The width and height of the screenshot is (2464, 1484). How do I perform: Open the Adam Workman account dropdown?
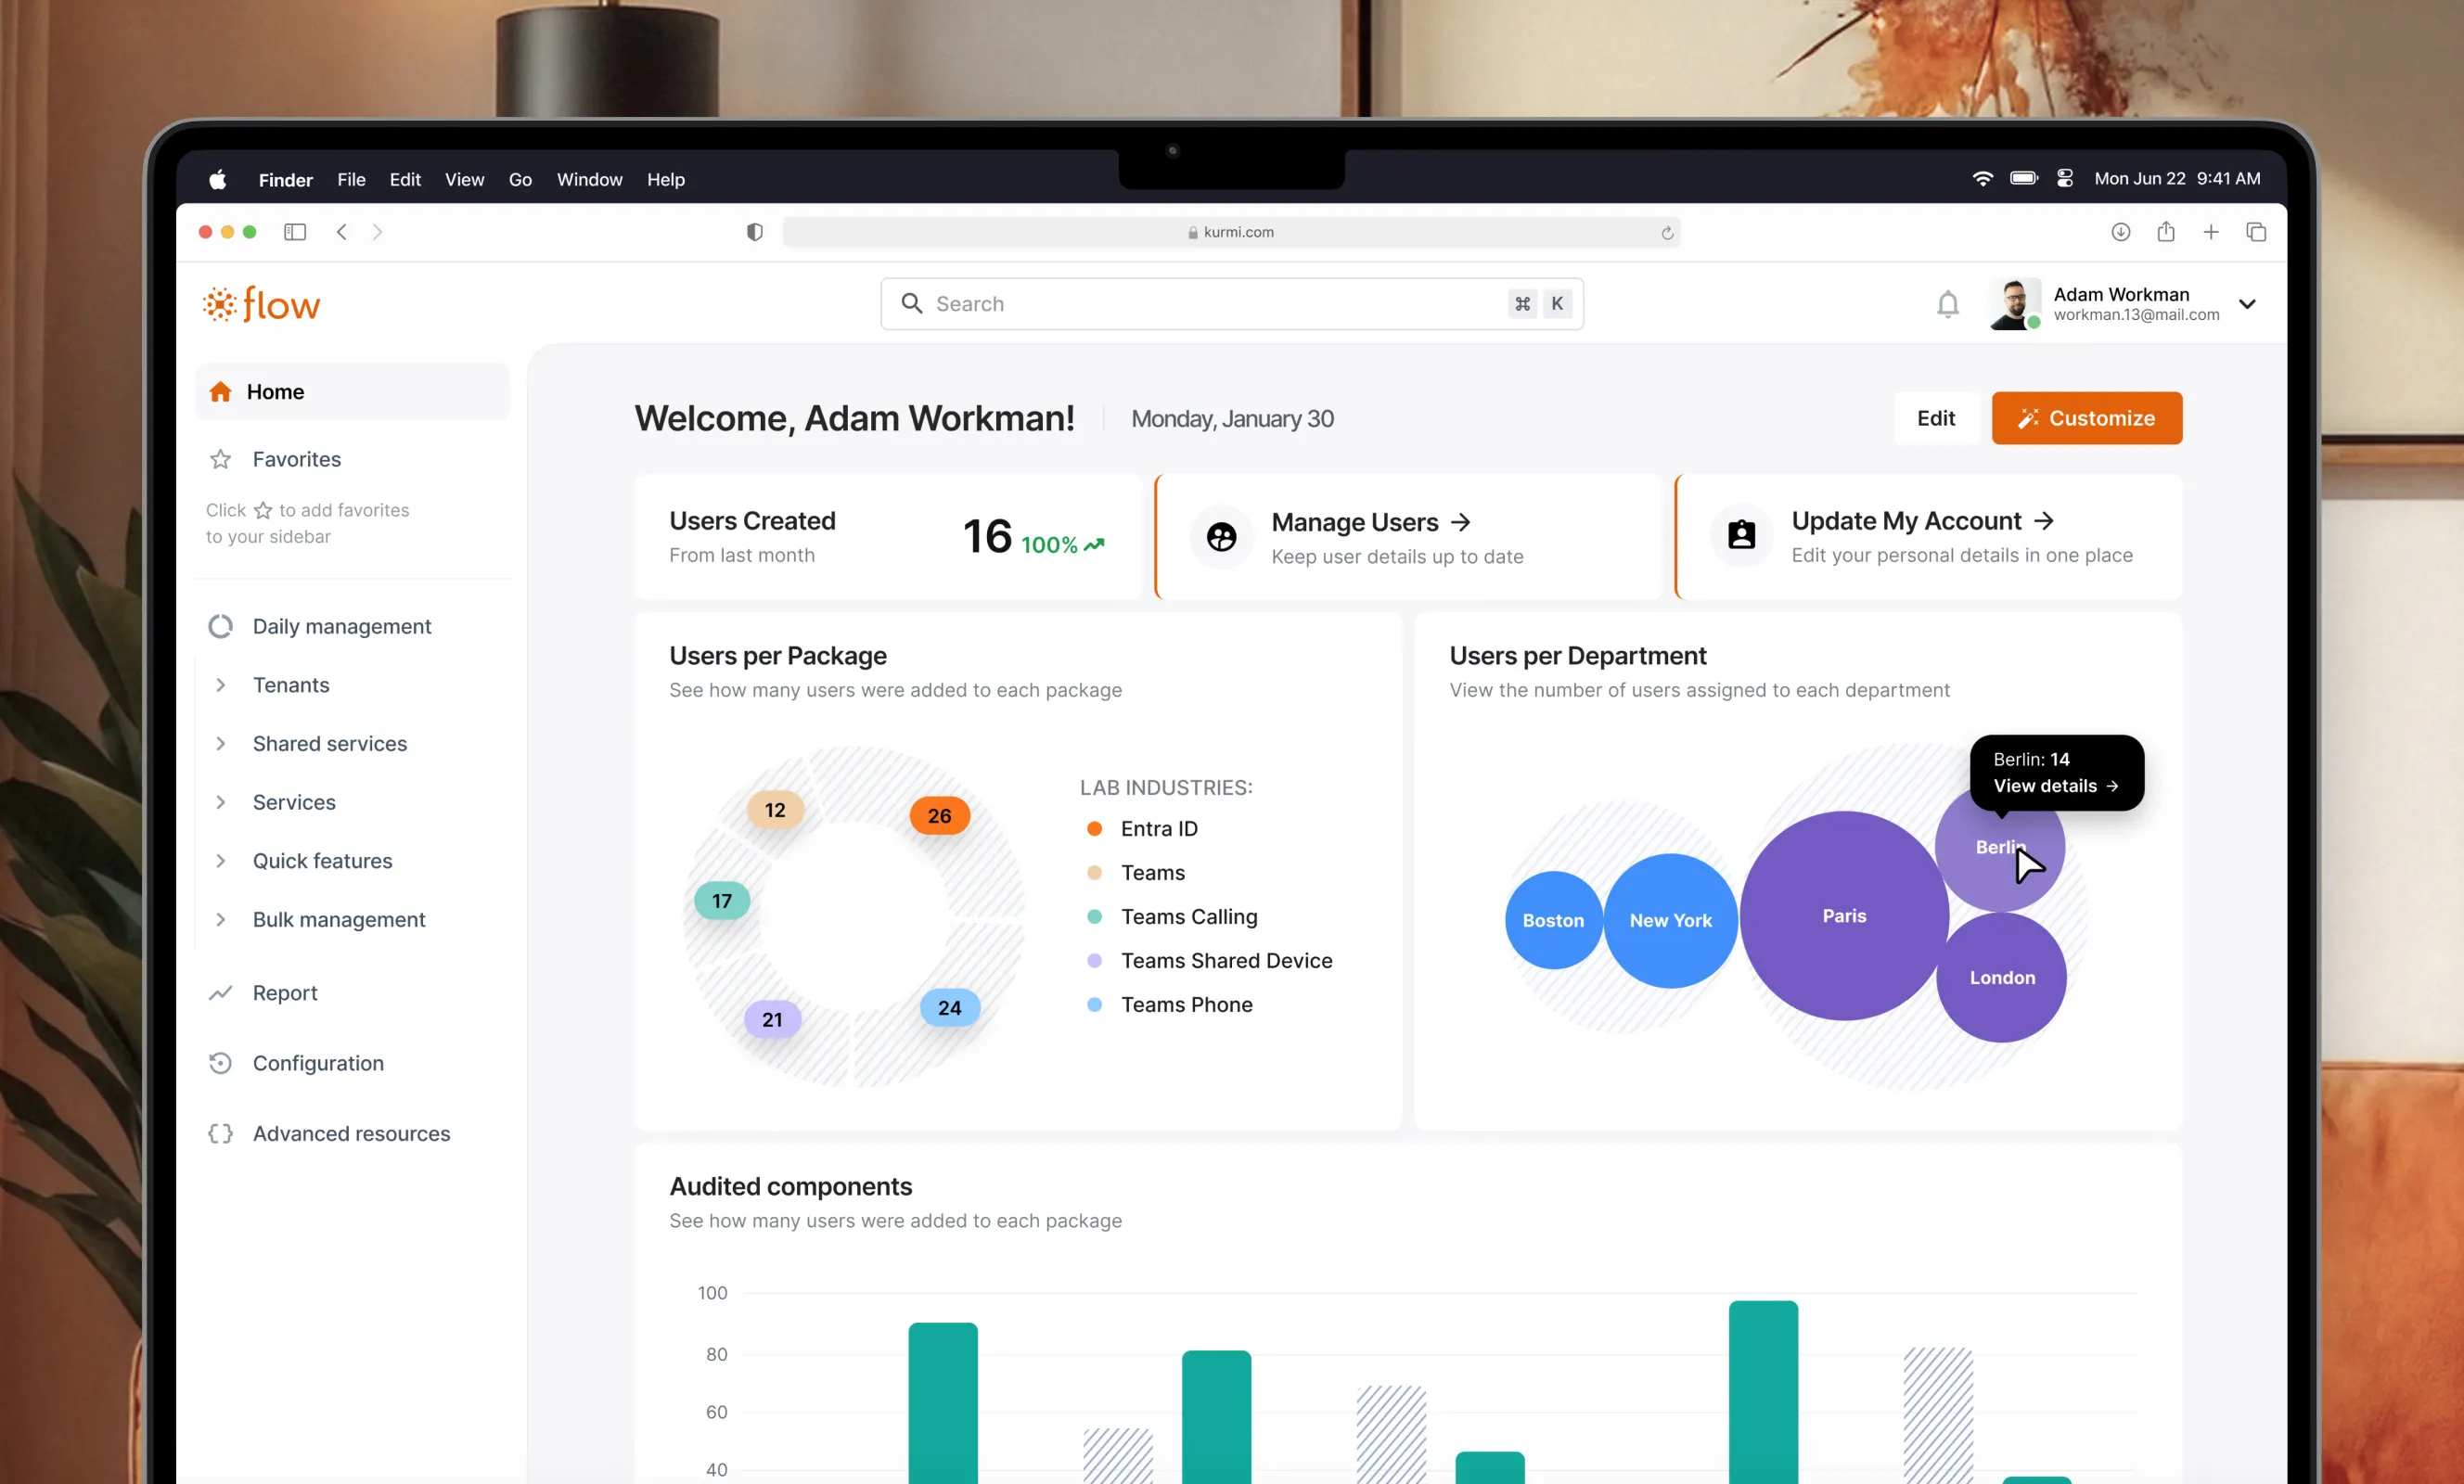coord(2246,304)
